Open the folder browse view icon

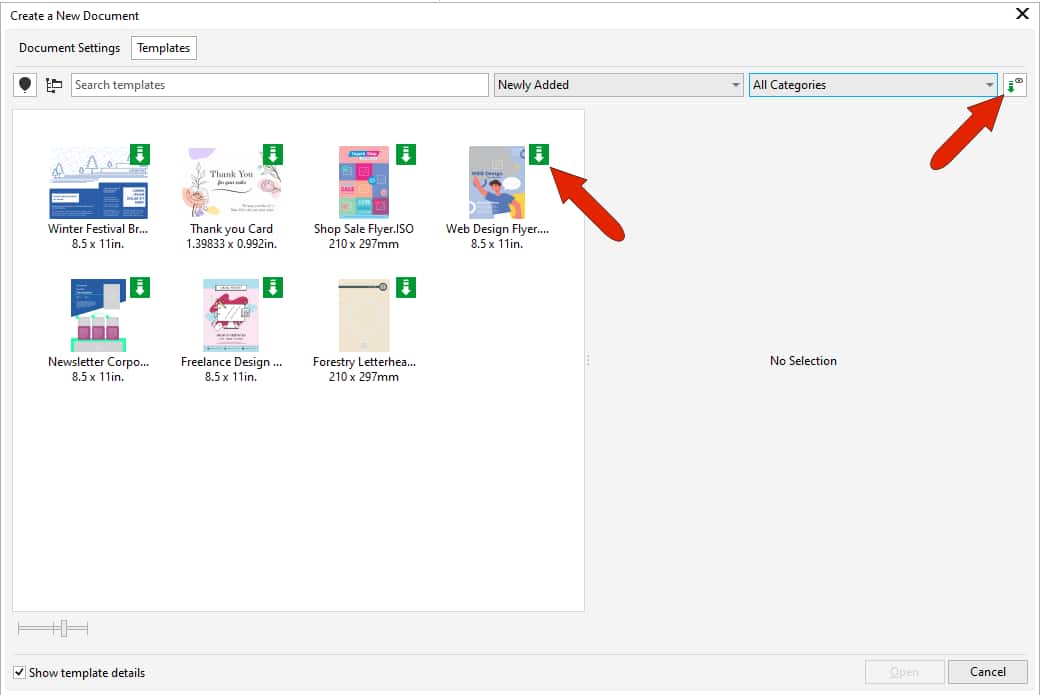click(54, 84)
